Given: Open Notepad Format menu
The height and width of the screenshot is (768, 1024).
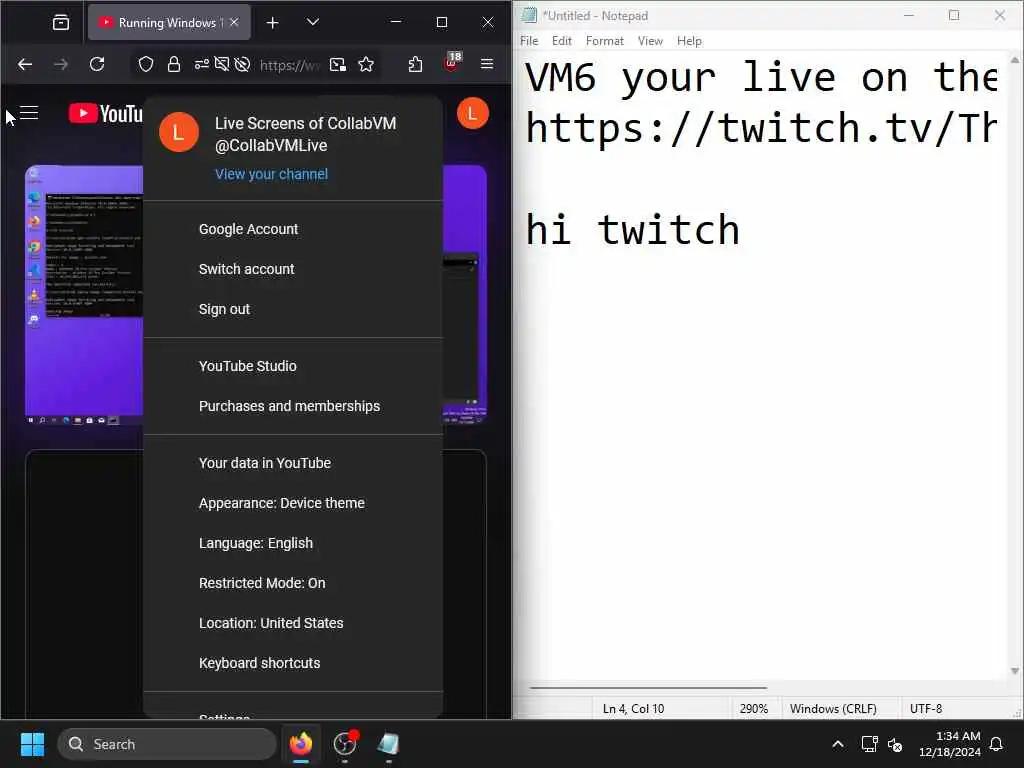Looking at the screenshot, I should [605, 40].
